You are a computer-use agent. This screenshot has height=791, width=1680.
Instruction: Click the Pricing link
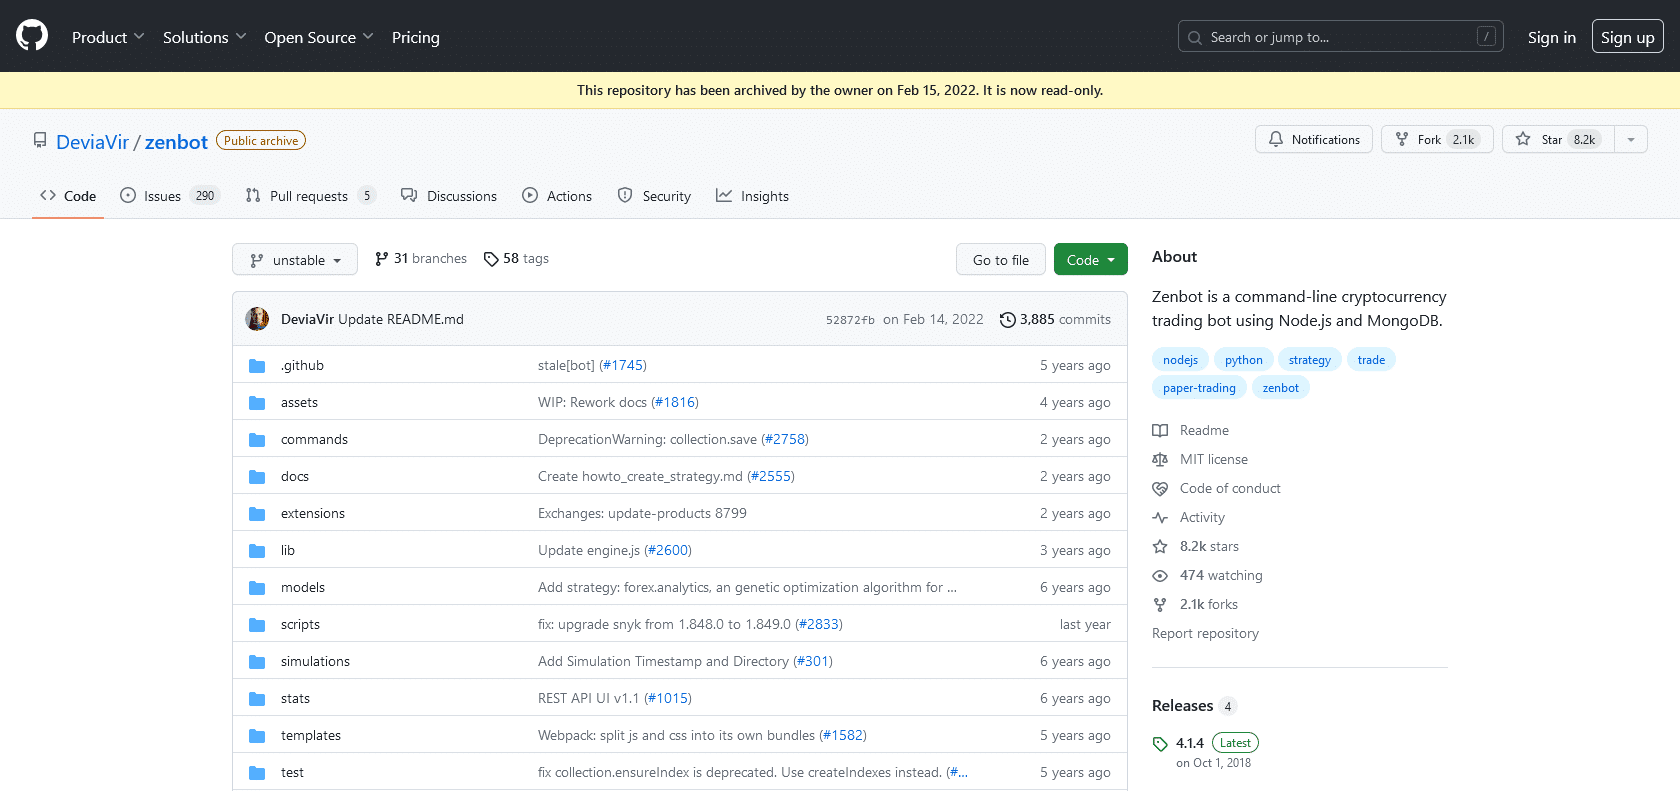(x=416, y=37)
